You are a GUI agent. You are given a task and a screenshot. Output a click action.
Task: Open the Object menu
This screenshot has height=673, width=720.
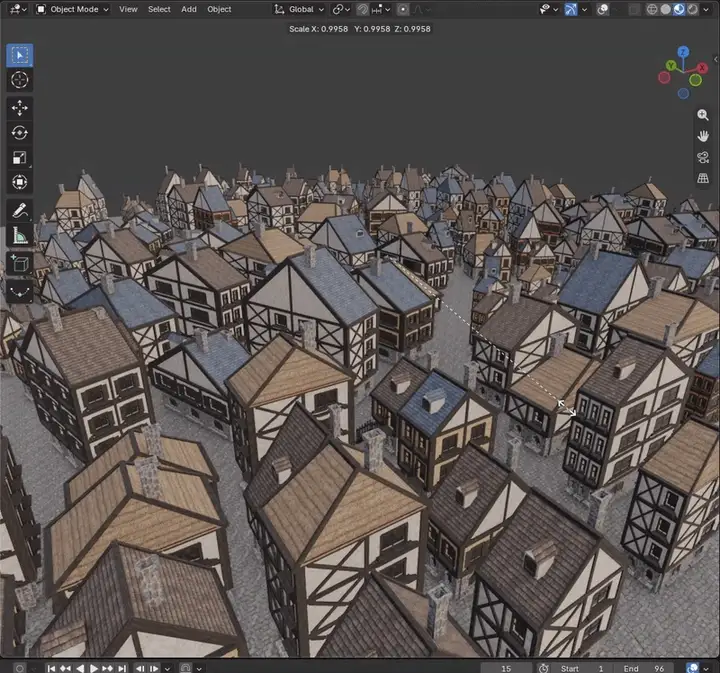pos(219,9)
